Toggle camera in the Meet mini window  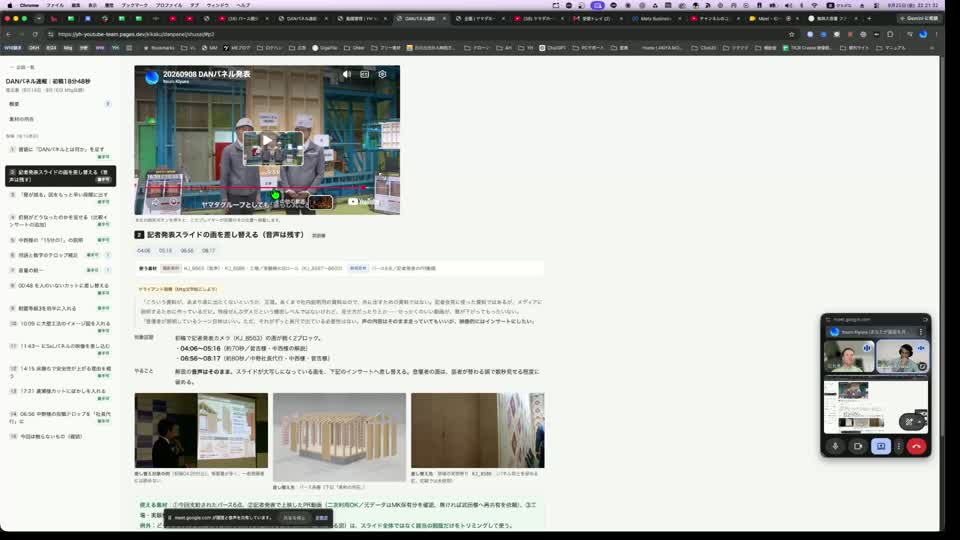pos(858,446)
